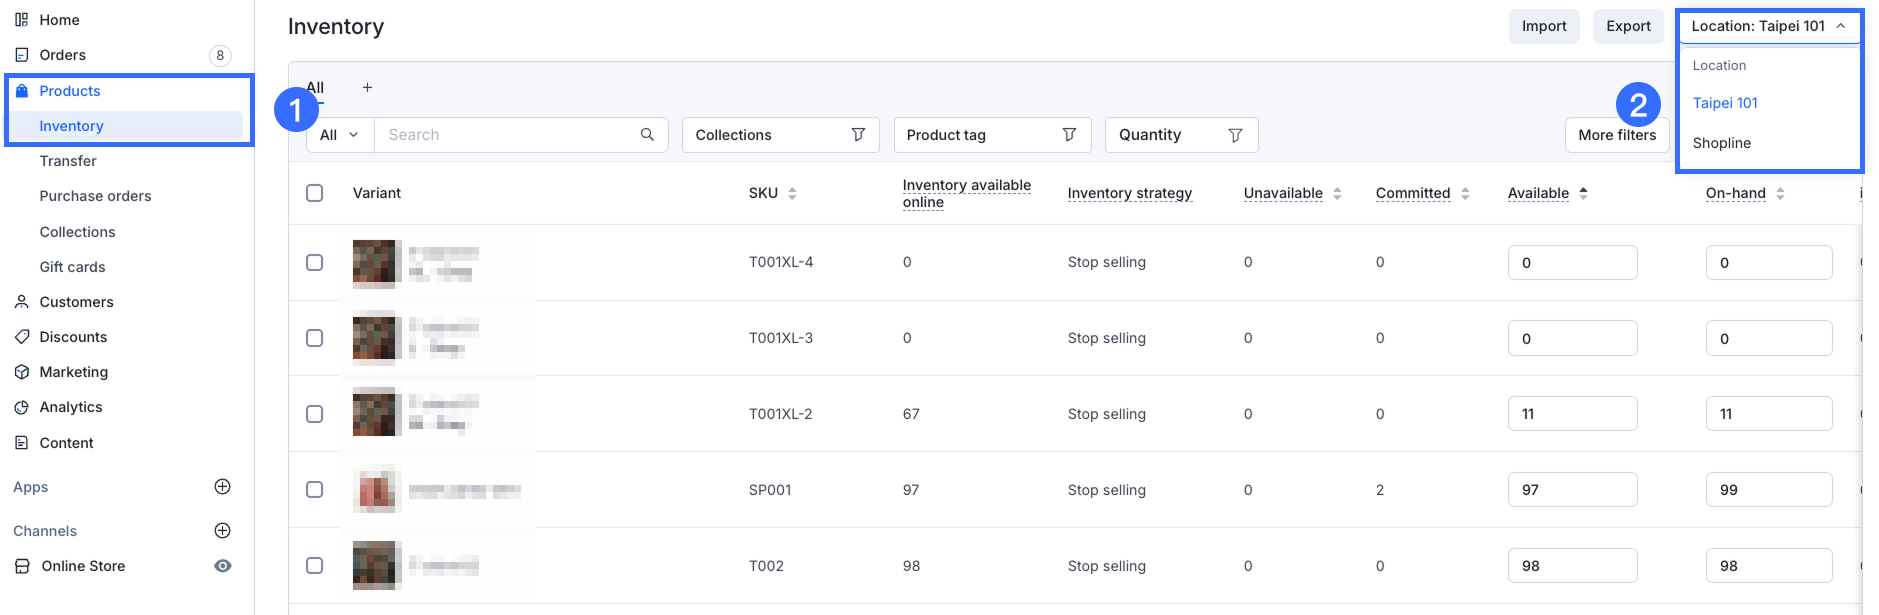Choose Shopline in location list
Screen dimensions: 1879x615
(x=1721, y=143)
